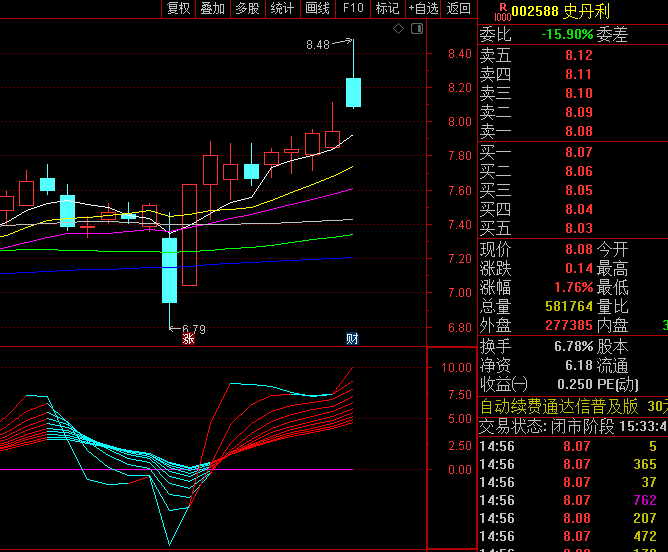Click the red 涨 marker icon

[x=187, y=339]
